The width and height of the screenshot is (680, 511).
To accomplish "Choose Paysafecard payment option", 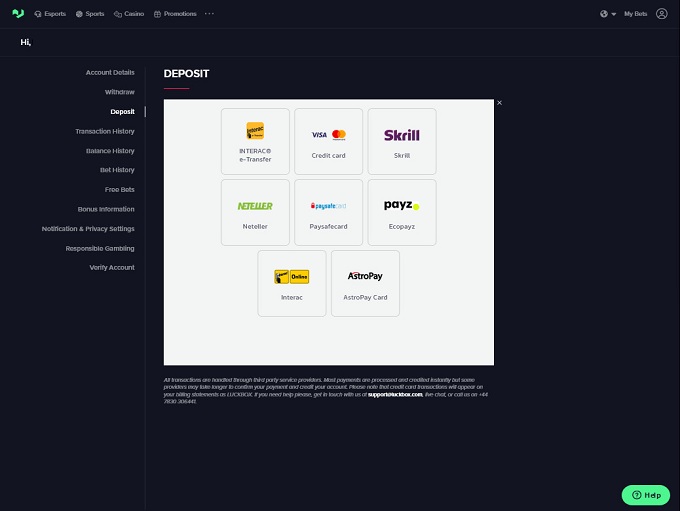I will [x=328, y=212].
